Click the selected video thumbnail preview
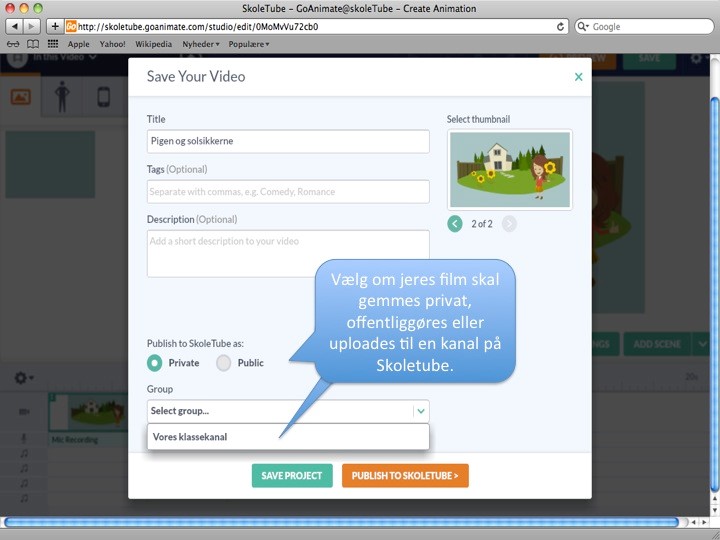The image size is (720, 540). click(510, 169)
